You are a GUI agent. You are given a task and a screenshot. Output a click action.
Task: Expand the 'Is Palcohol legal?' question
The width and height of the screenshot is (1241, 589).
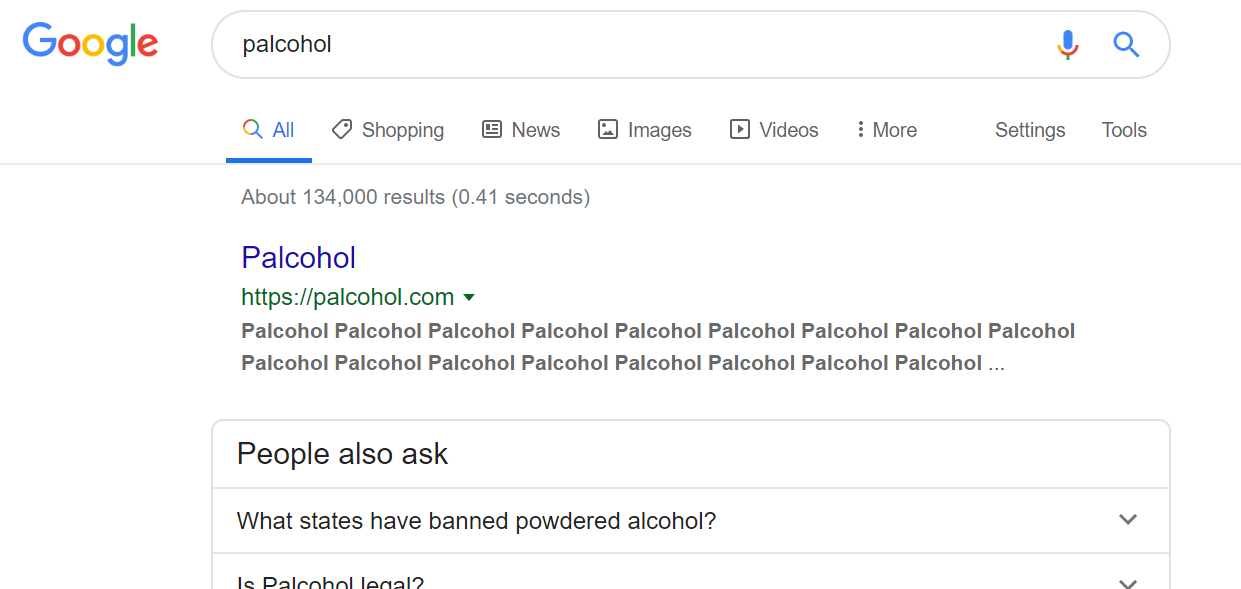tap(1128, 583)
